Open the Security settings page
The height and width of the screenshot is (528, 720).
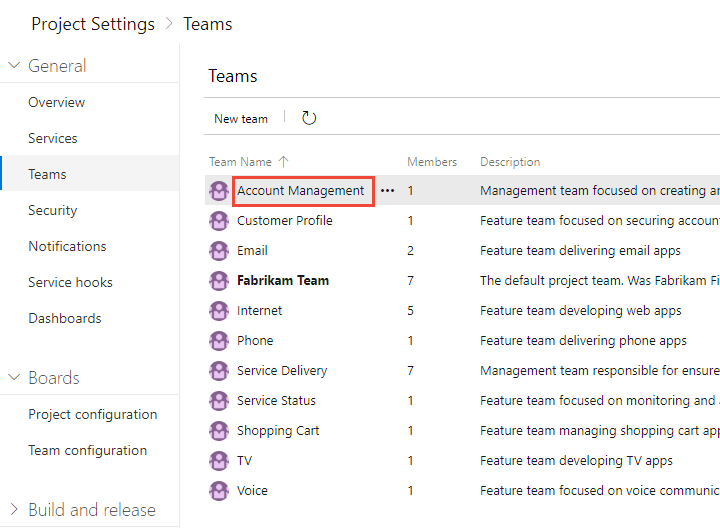(x=53, y=210)
